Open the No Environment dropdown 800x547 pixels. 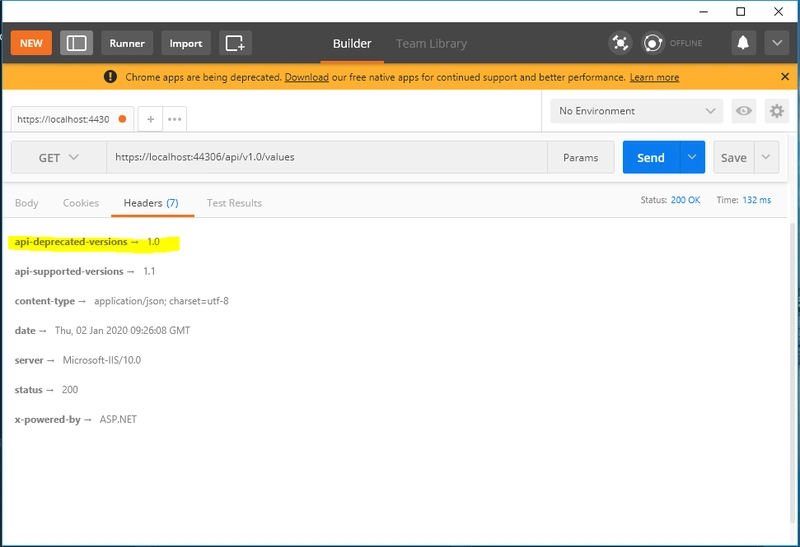[x=636, y=111]
